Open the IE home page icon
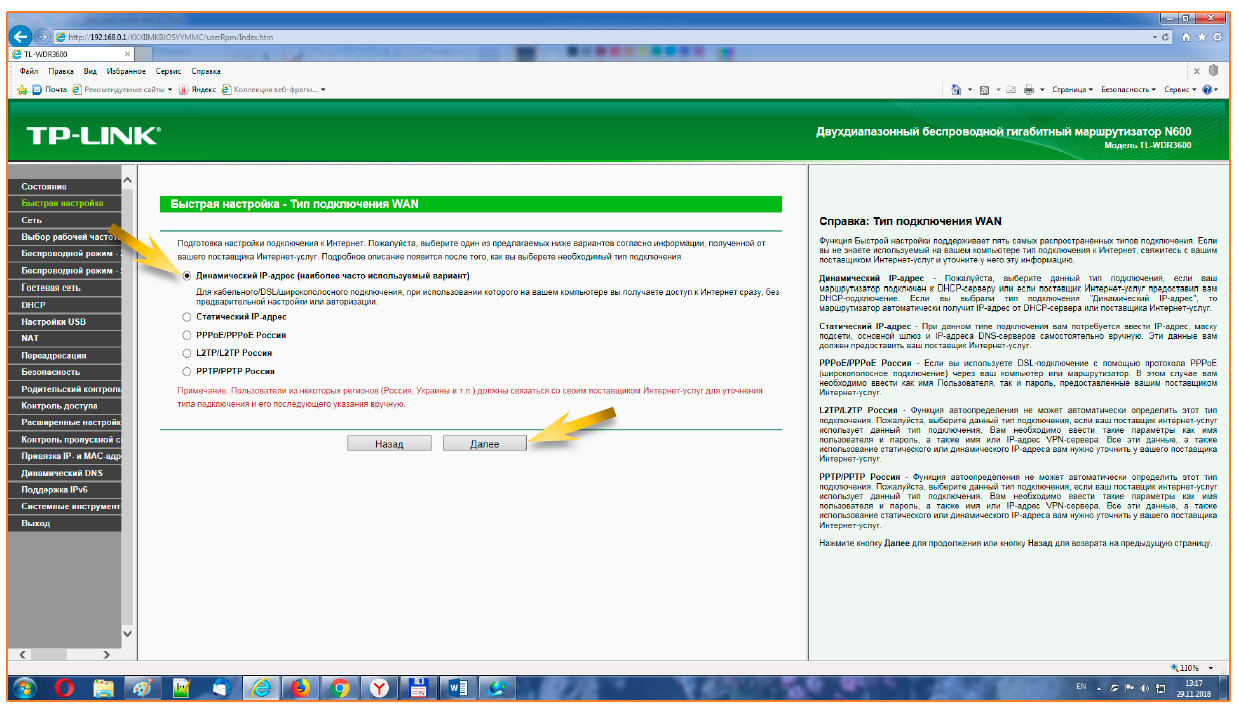This screenshot has width=1238, height=718. 1186,37
